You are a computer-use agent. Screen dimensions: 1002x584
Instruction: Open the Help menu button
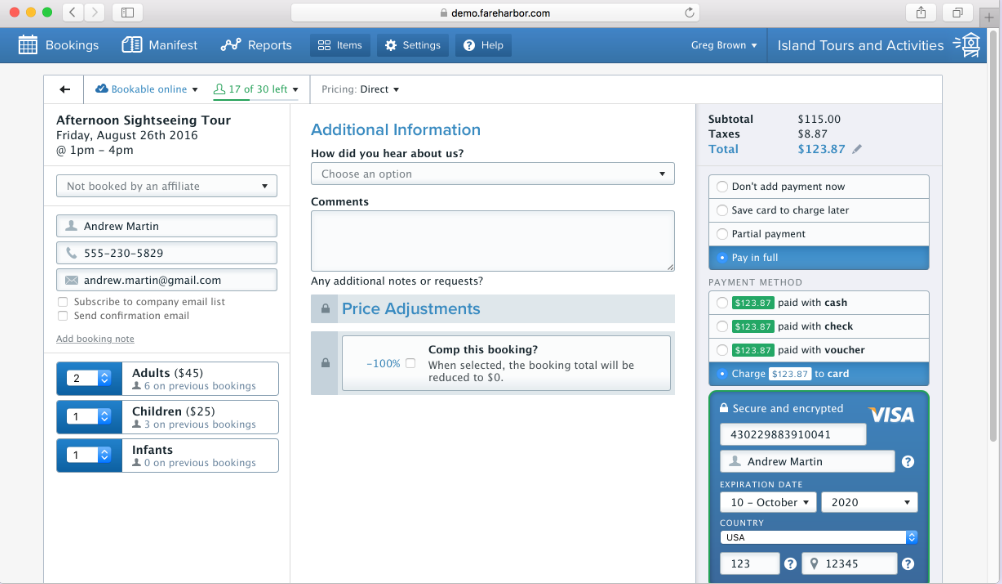coord(483,45)
